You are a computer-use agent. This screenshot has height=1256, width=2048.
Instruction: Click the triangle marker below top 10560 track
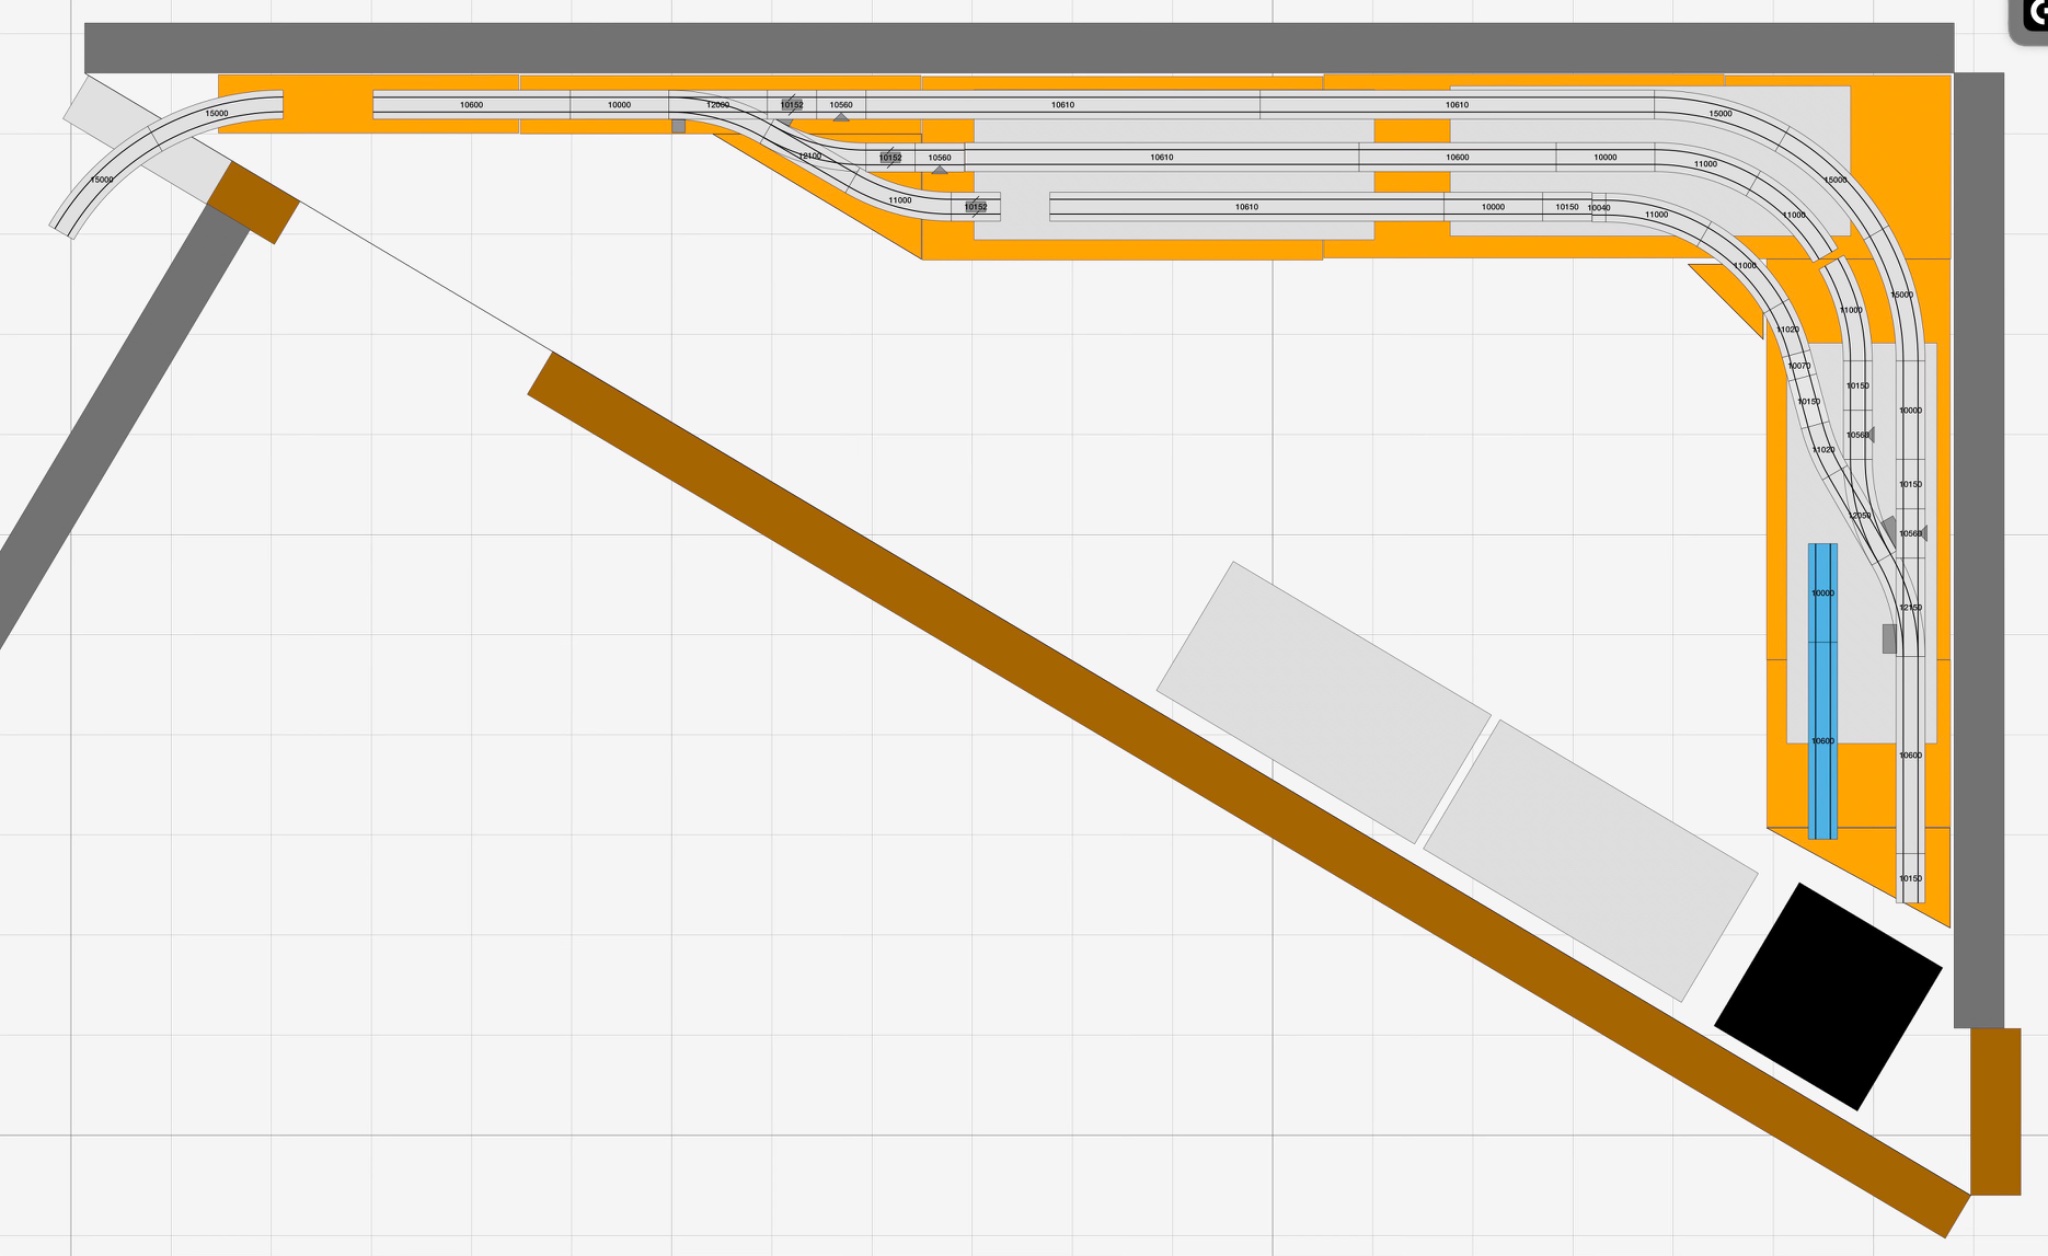point(841,118)
